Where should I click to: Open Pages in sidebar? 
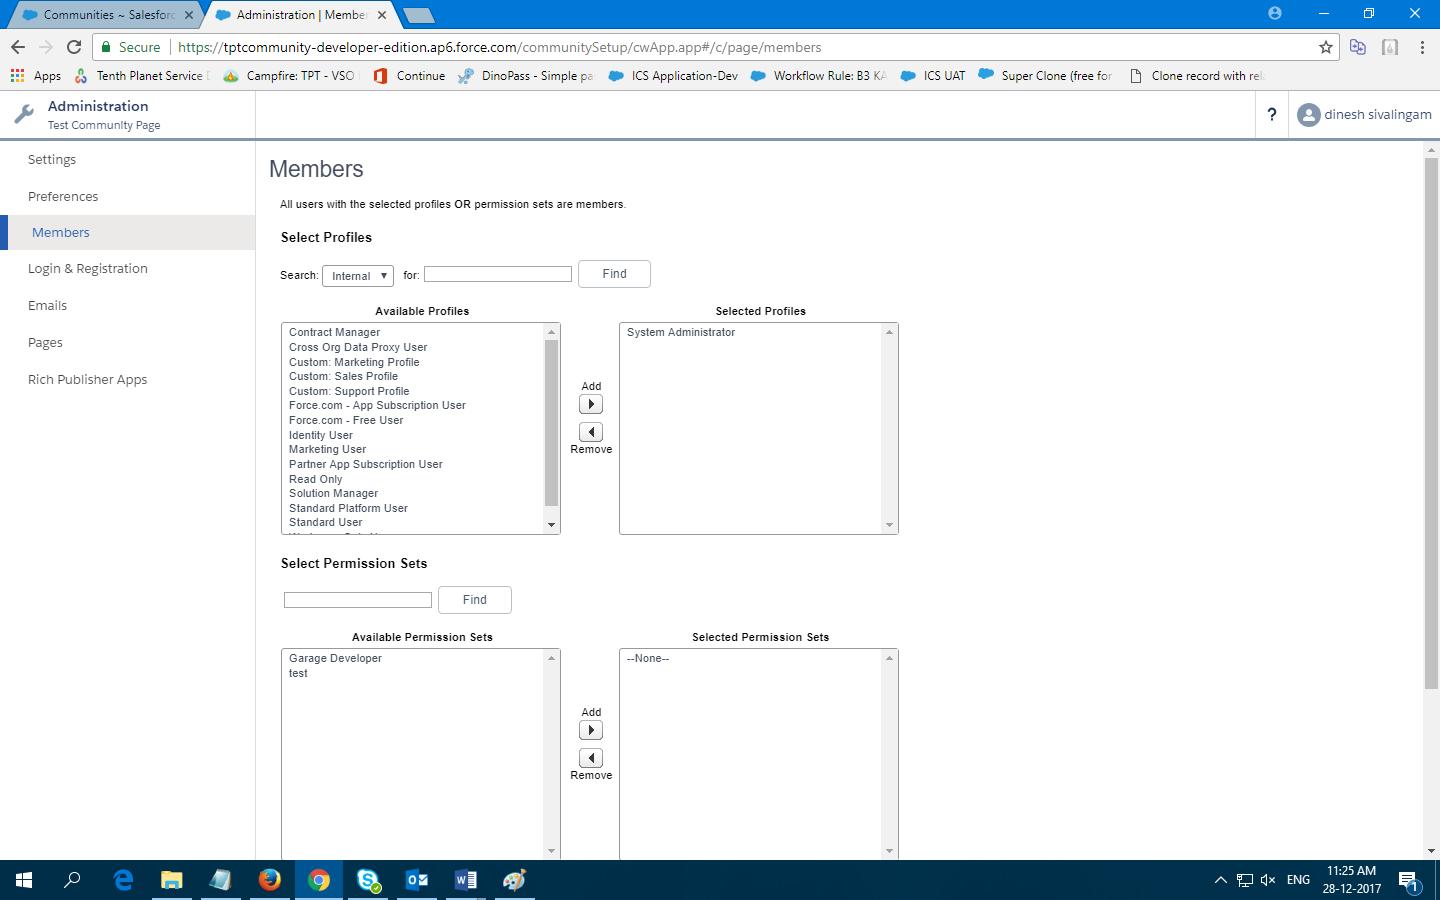click(x=45, y=342)
